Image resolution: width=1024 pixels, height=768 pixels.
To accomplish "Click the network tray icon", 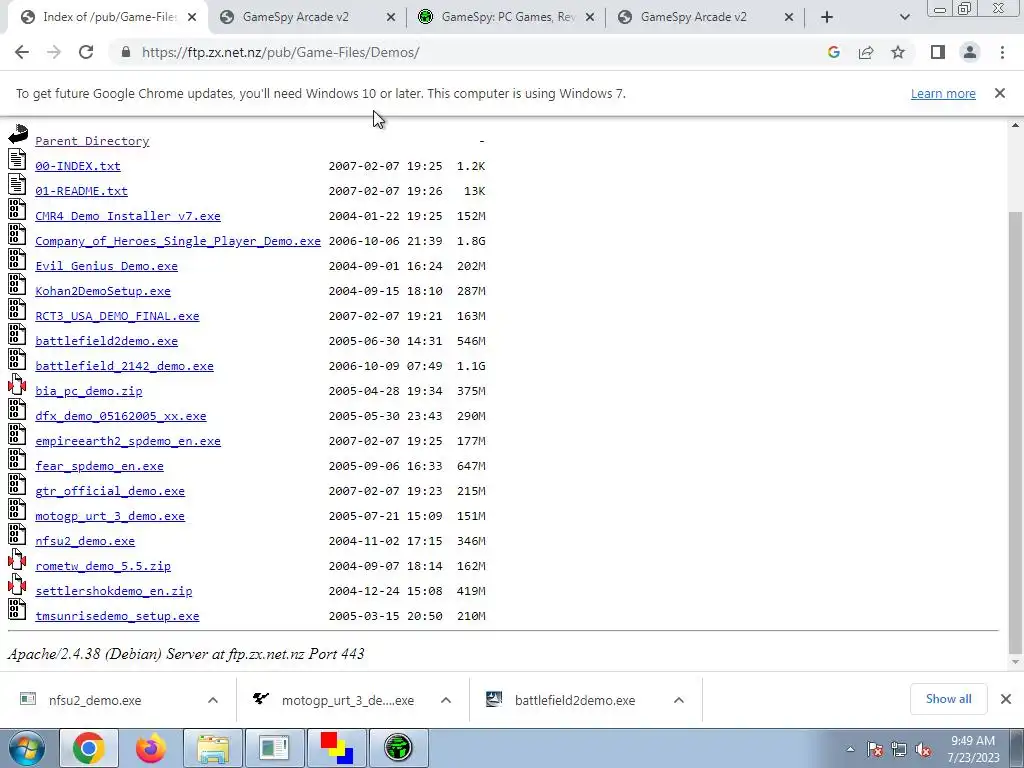I will [899, 750].
